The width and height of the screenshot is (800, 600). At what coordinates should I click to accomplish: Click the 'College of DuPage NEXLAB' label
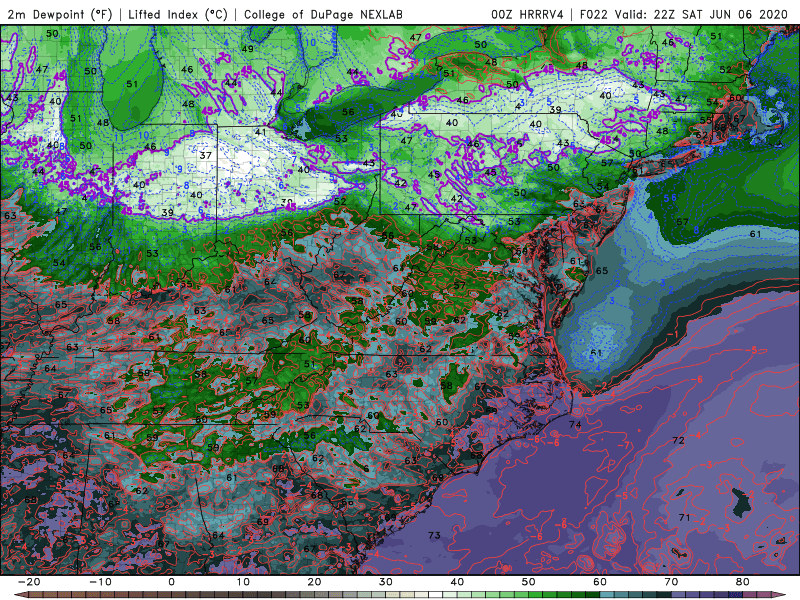323,14
